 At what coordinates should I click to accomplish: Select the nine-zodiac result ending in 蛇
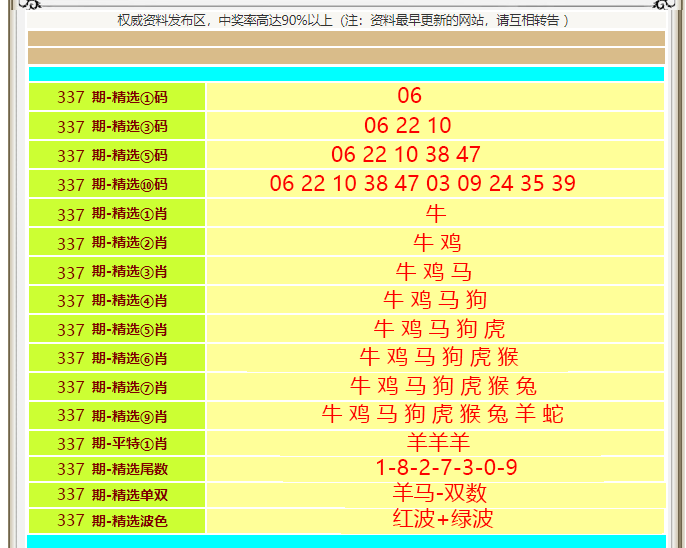[x=442, y=415]
